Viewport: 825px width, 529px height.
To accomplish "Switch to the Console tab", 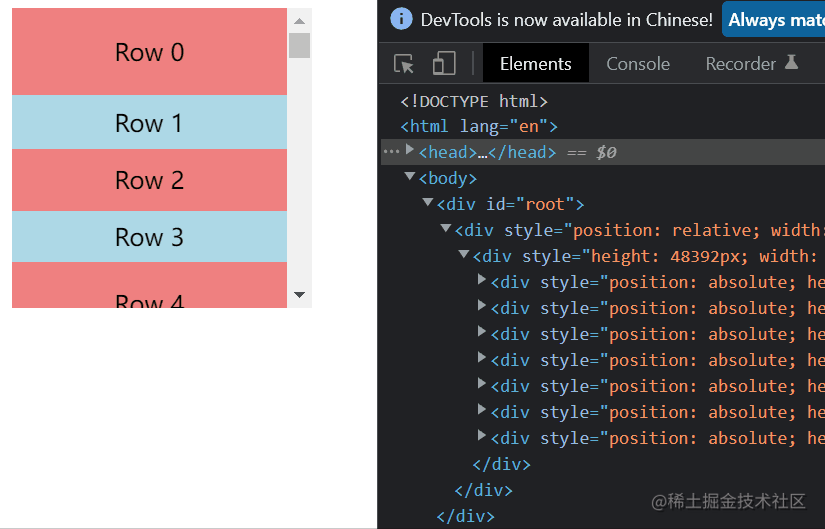I will click(638, 64).
